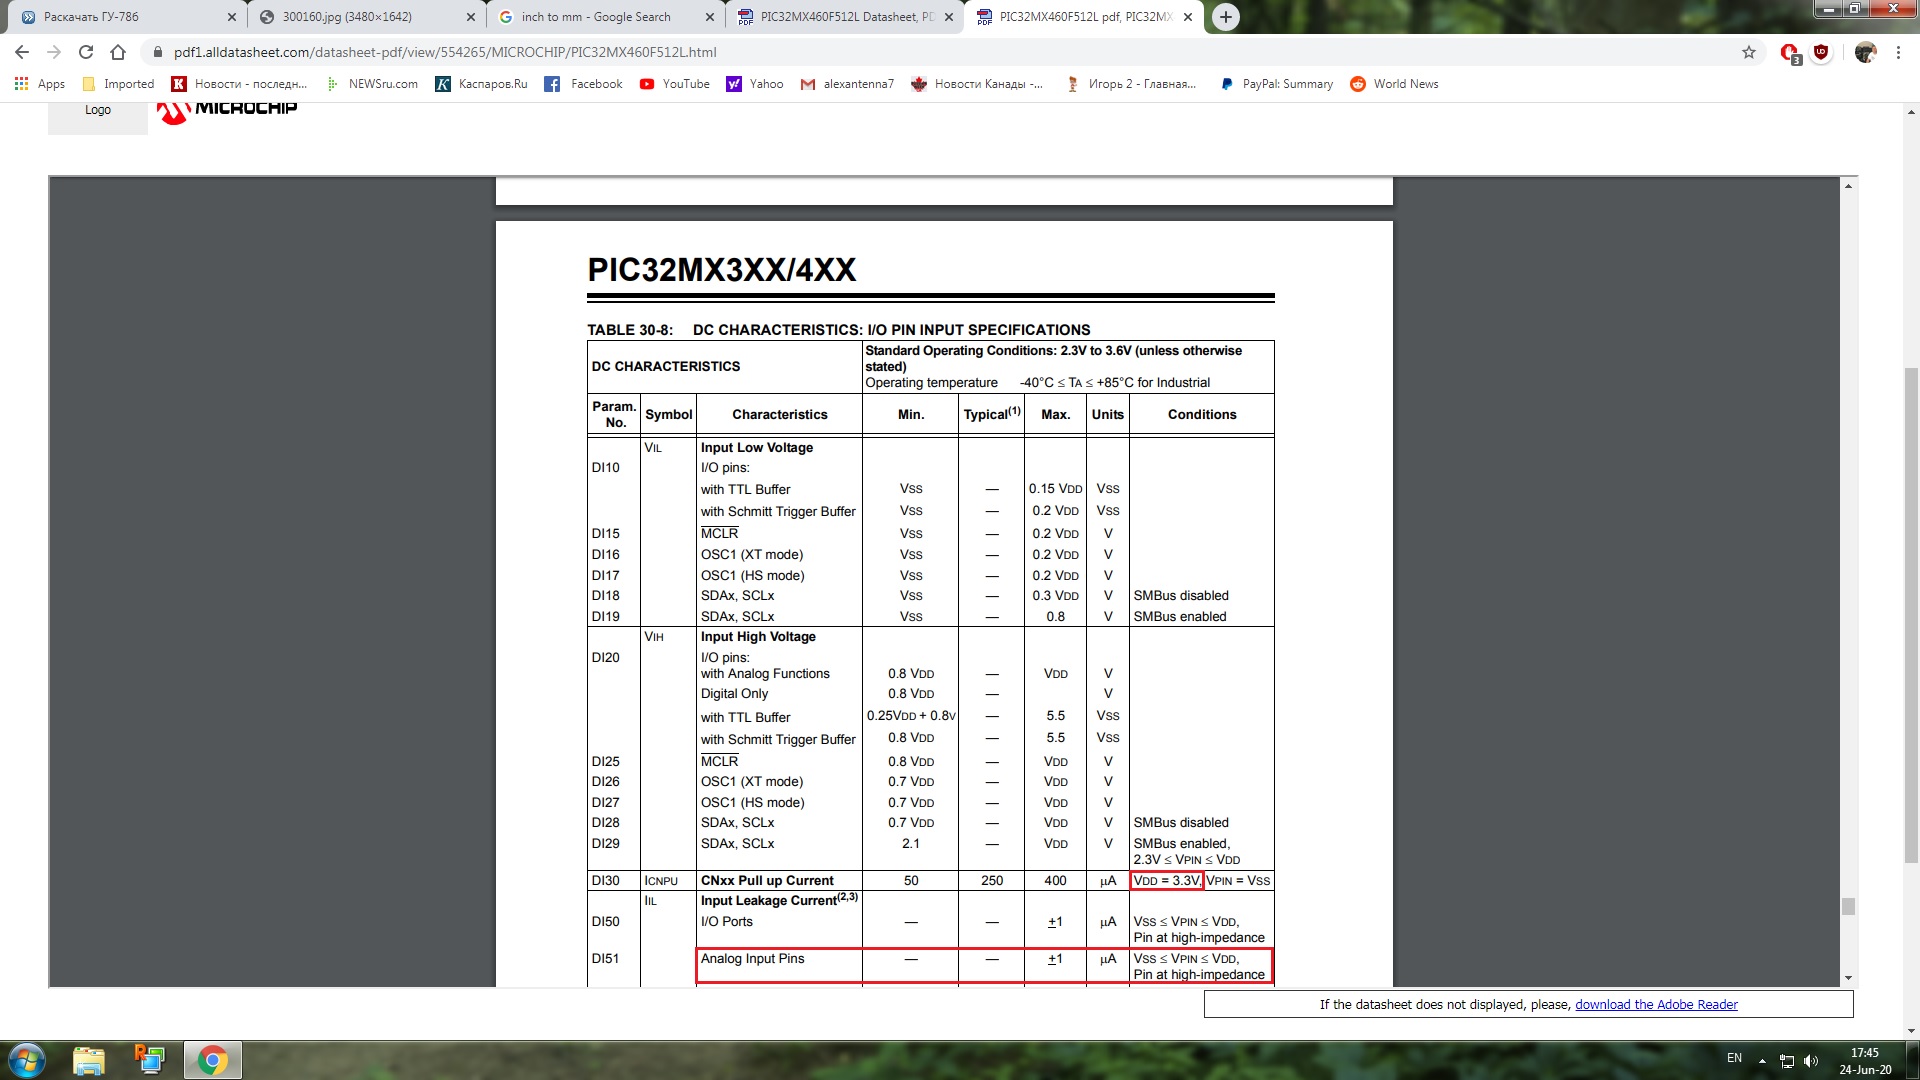View site info via the padlock icon

pyautogui.click(x=157, y=52)
